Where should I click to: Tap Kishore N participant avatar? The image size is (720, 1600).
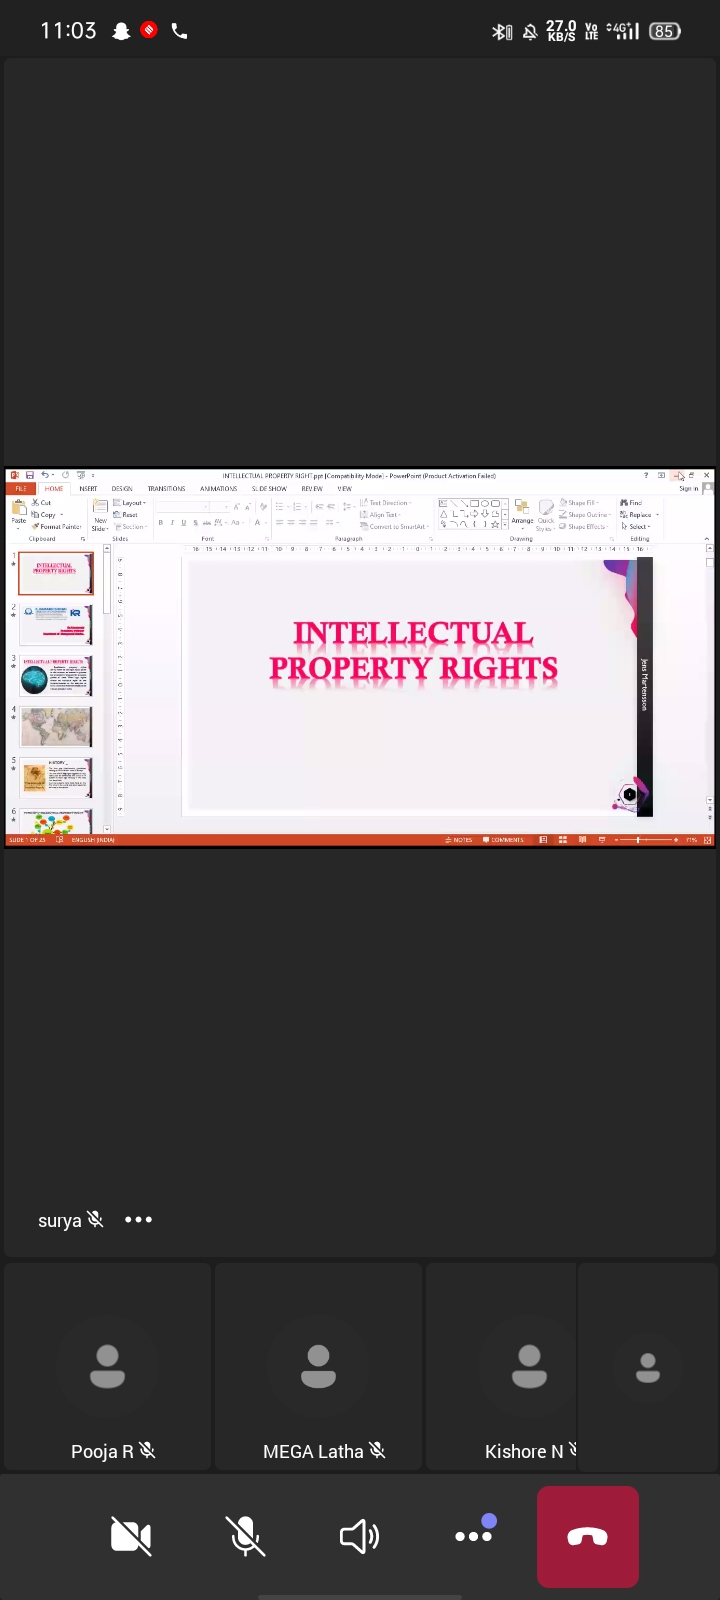click(x=529, y=1367)
